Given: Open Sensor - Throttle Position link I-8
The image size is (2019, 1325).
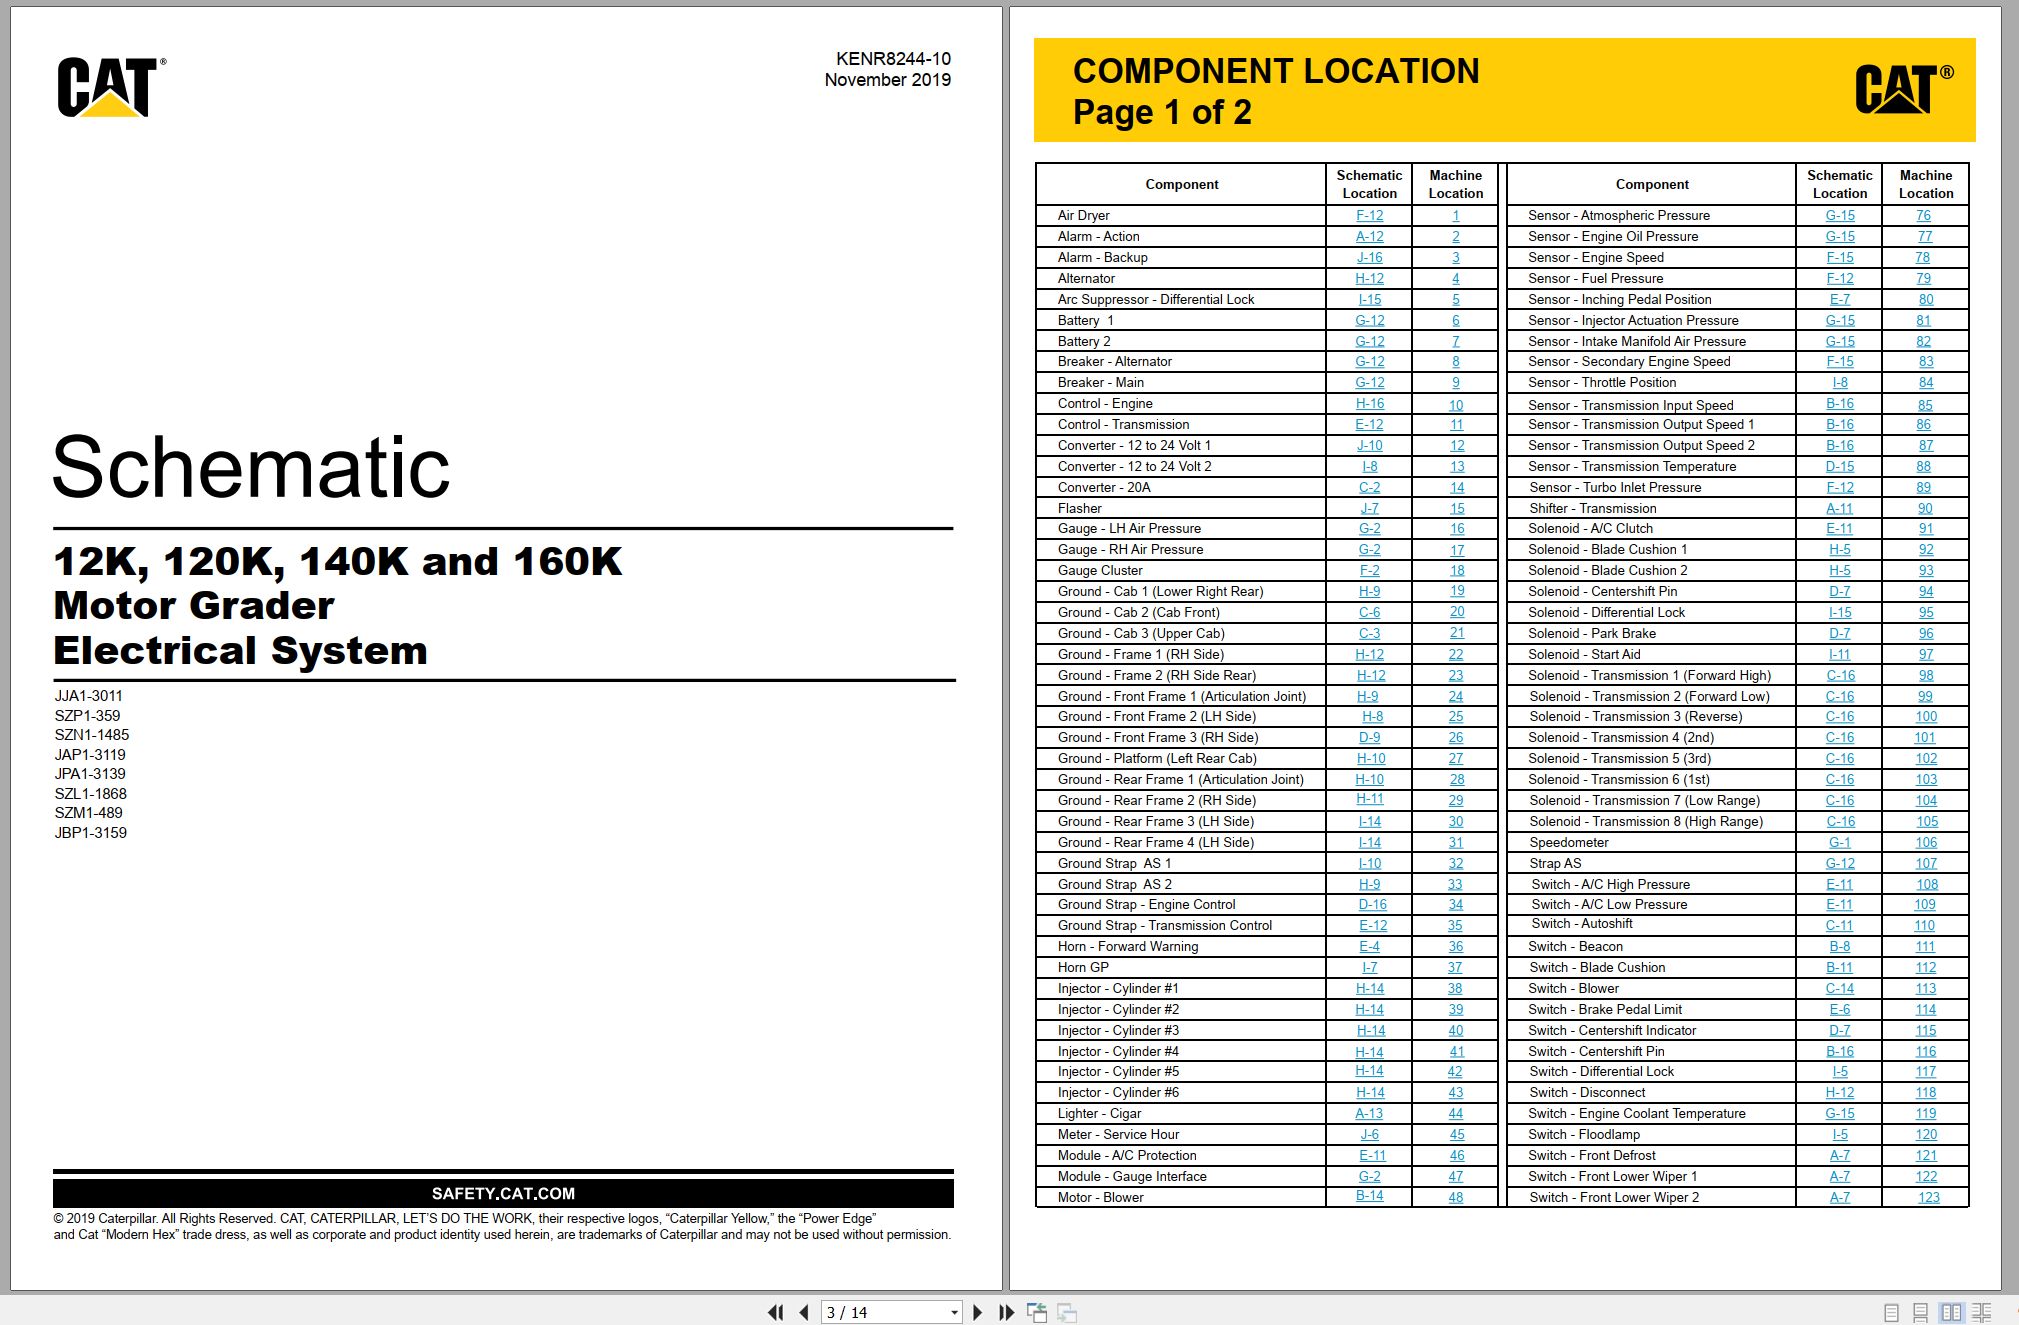Looking at the screenshot, I should 1839,382.
